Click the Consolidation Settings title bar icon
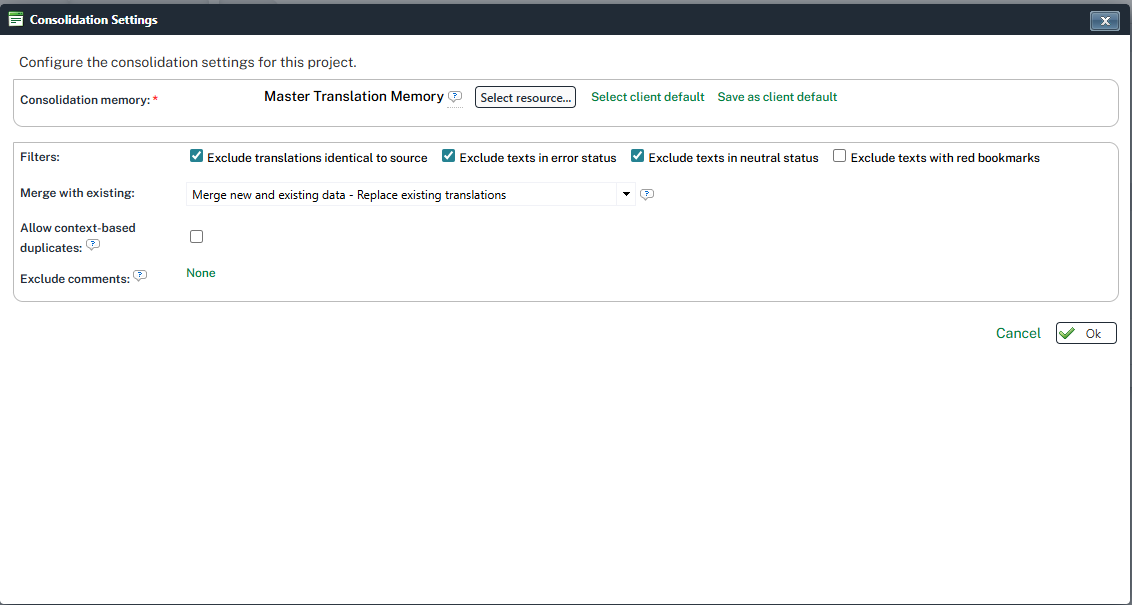The image size is (1132, 605). [15, 18]
